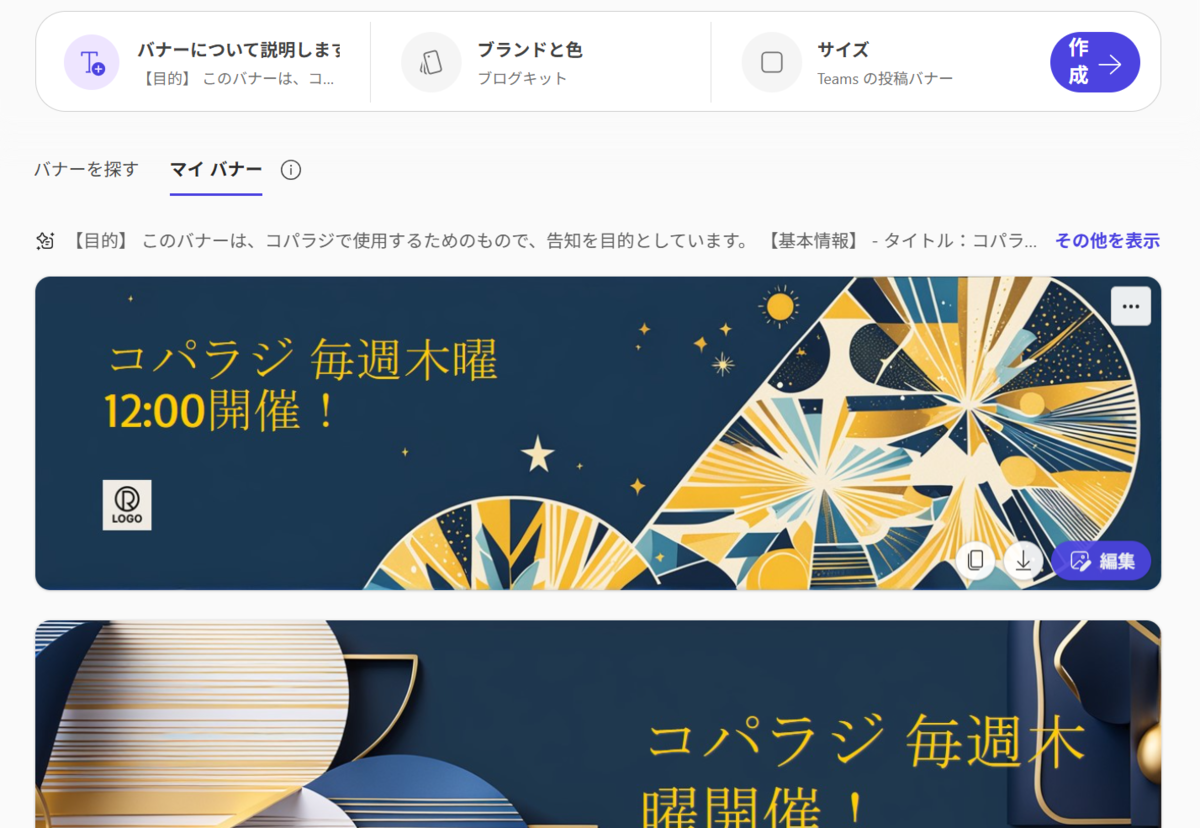Switch to the バナーを探す tab
The image size is (1200, 828).
point(86,170)
